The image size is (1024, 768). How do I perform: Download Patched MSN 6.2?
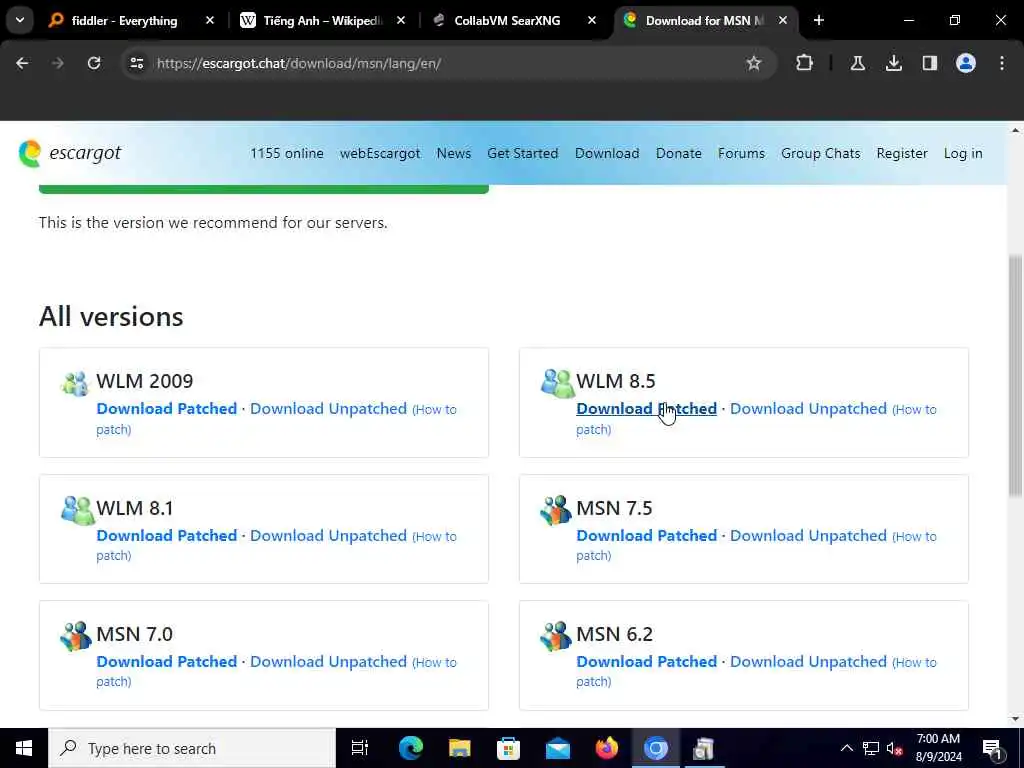[x=647, y=662]
